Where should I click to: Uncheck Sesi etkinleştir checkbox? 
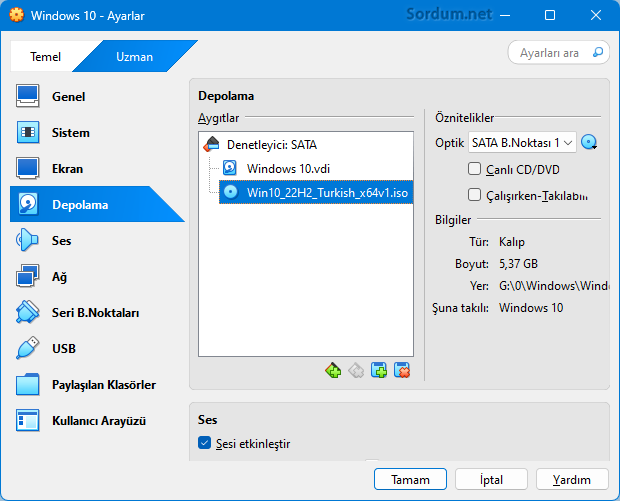204,443
